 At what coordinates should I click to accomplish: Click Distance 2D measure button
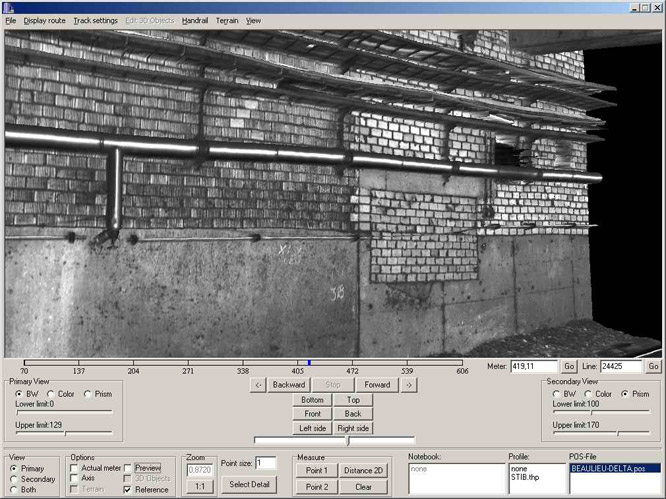(x=364, y=470)
